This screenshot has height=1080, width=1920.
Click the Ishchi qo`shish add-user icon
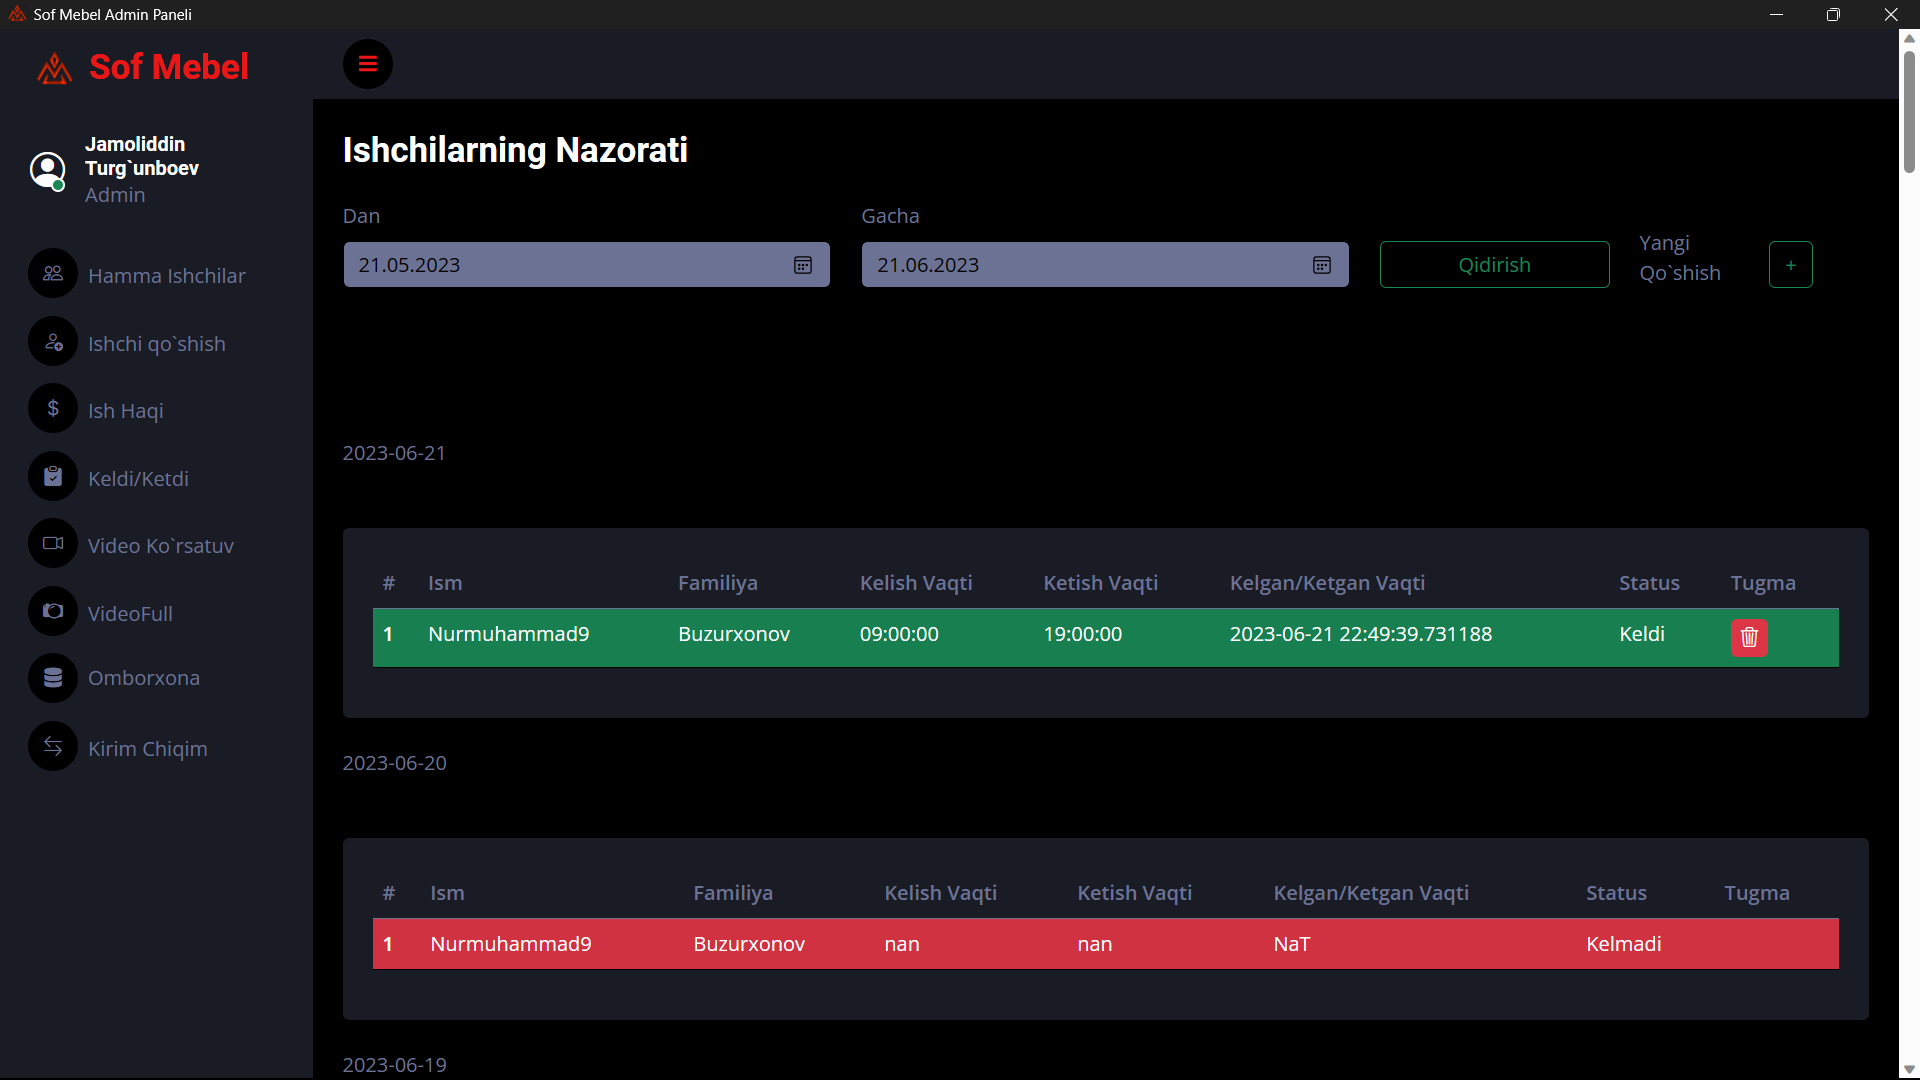click(x=53, y=342)
